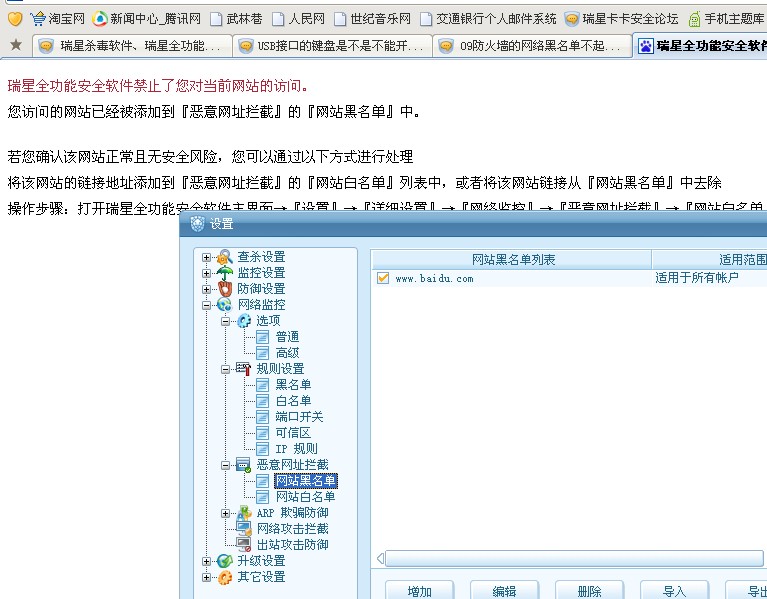Screen dimensions: 767x599
Task: Click the 编辑 button
Action: click(504, 590)
